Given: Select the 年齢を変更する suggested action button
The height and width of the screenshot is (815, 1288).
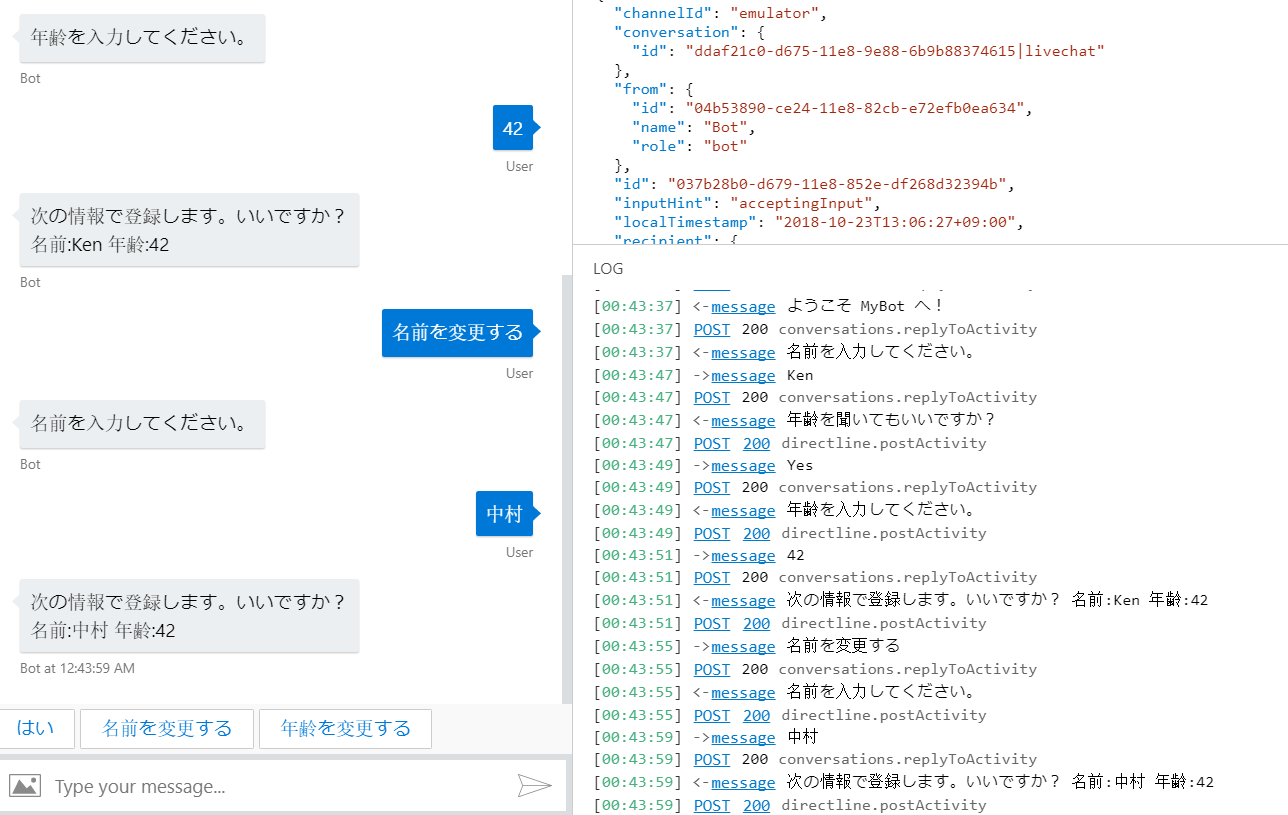Looking at the screenshot, I should point(345,729).
